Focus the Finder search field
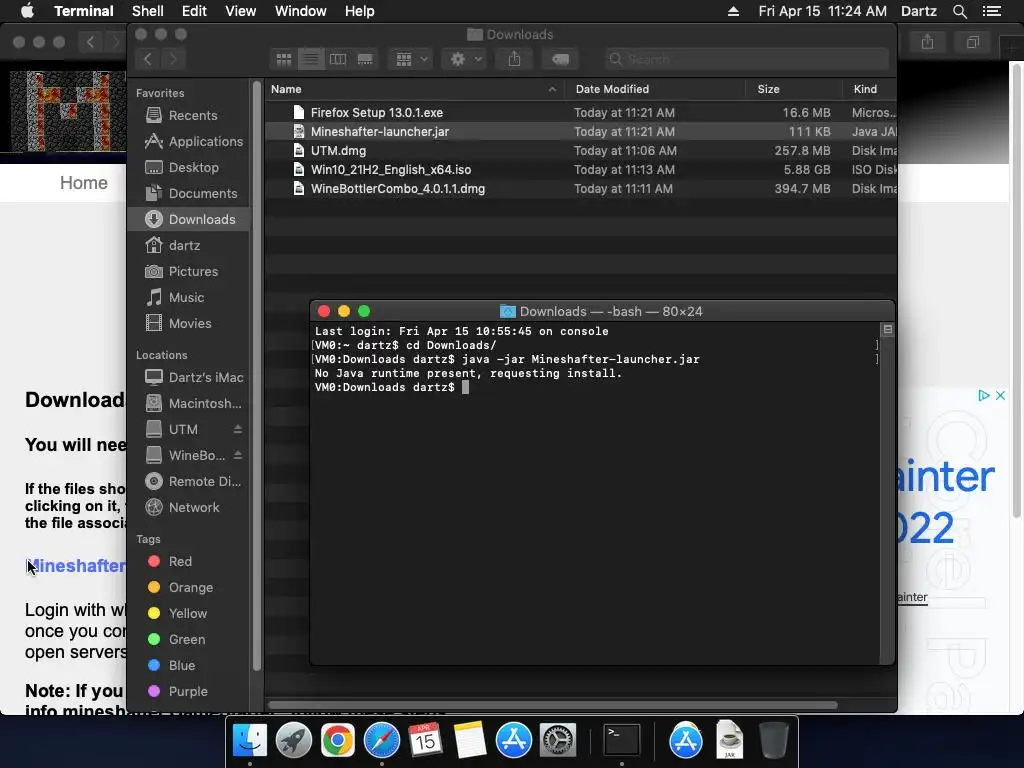This screenshot has width=1024, height=768. (746, 59)
